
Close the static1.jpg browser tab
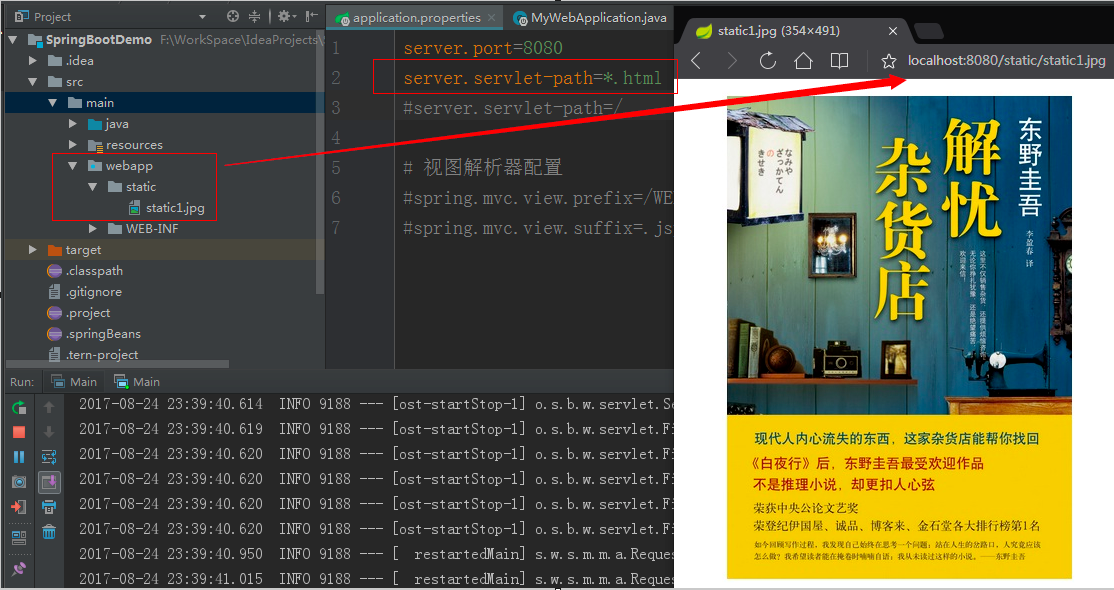click(893, 31)
